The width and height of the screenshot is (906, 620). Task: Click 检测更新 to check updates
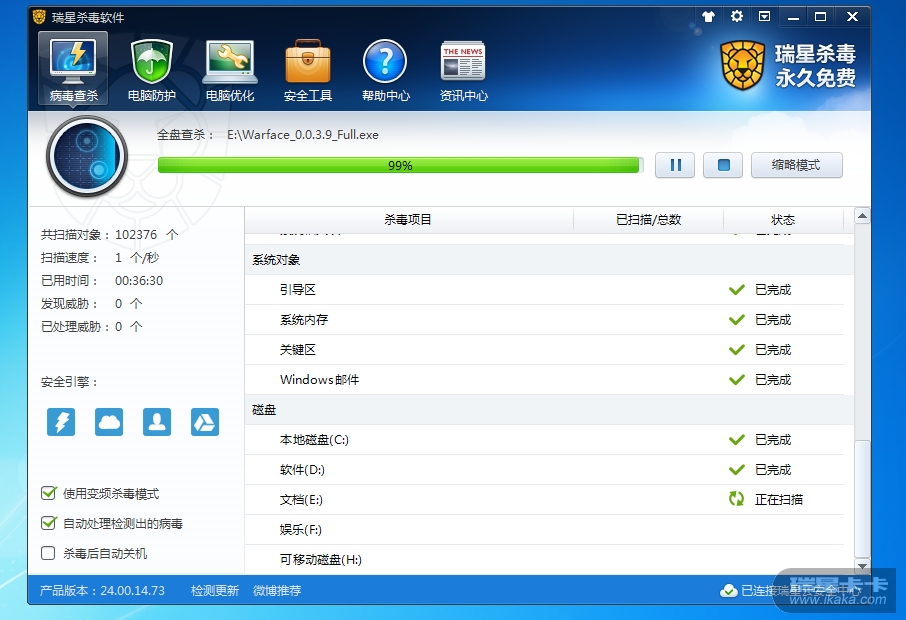pyautogui.click(x=215, y=591)
